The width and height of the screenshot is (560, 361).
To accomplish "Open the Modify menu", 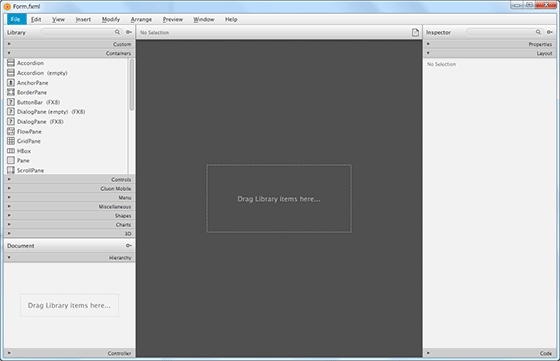I will [x=111, y=19].
